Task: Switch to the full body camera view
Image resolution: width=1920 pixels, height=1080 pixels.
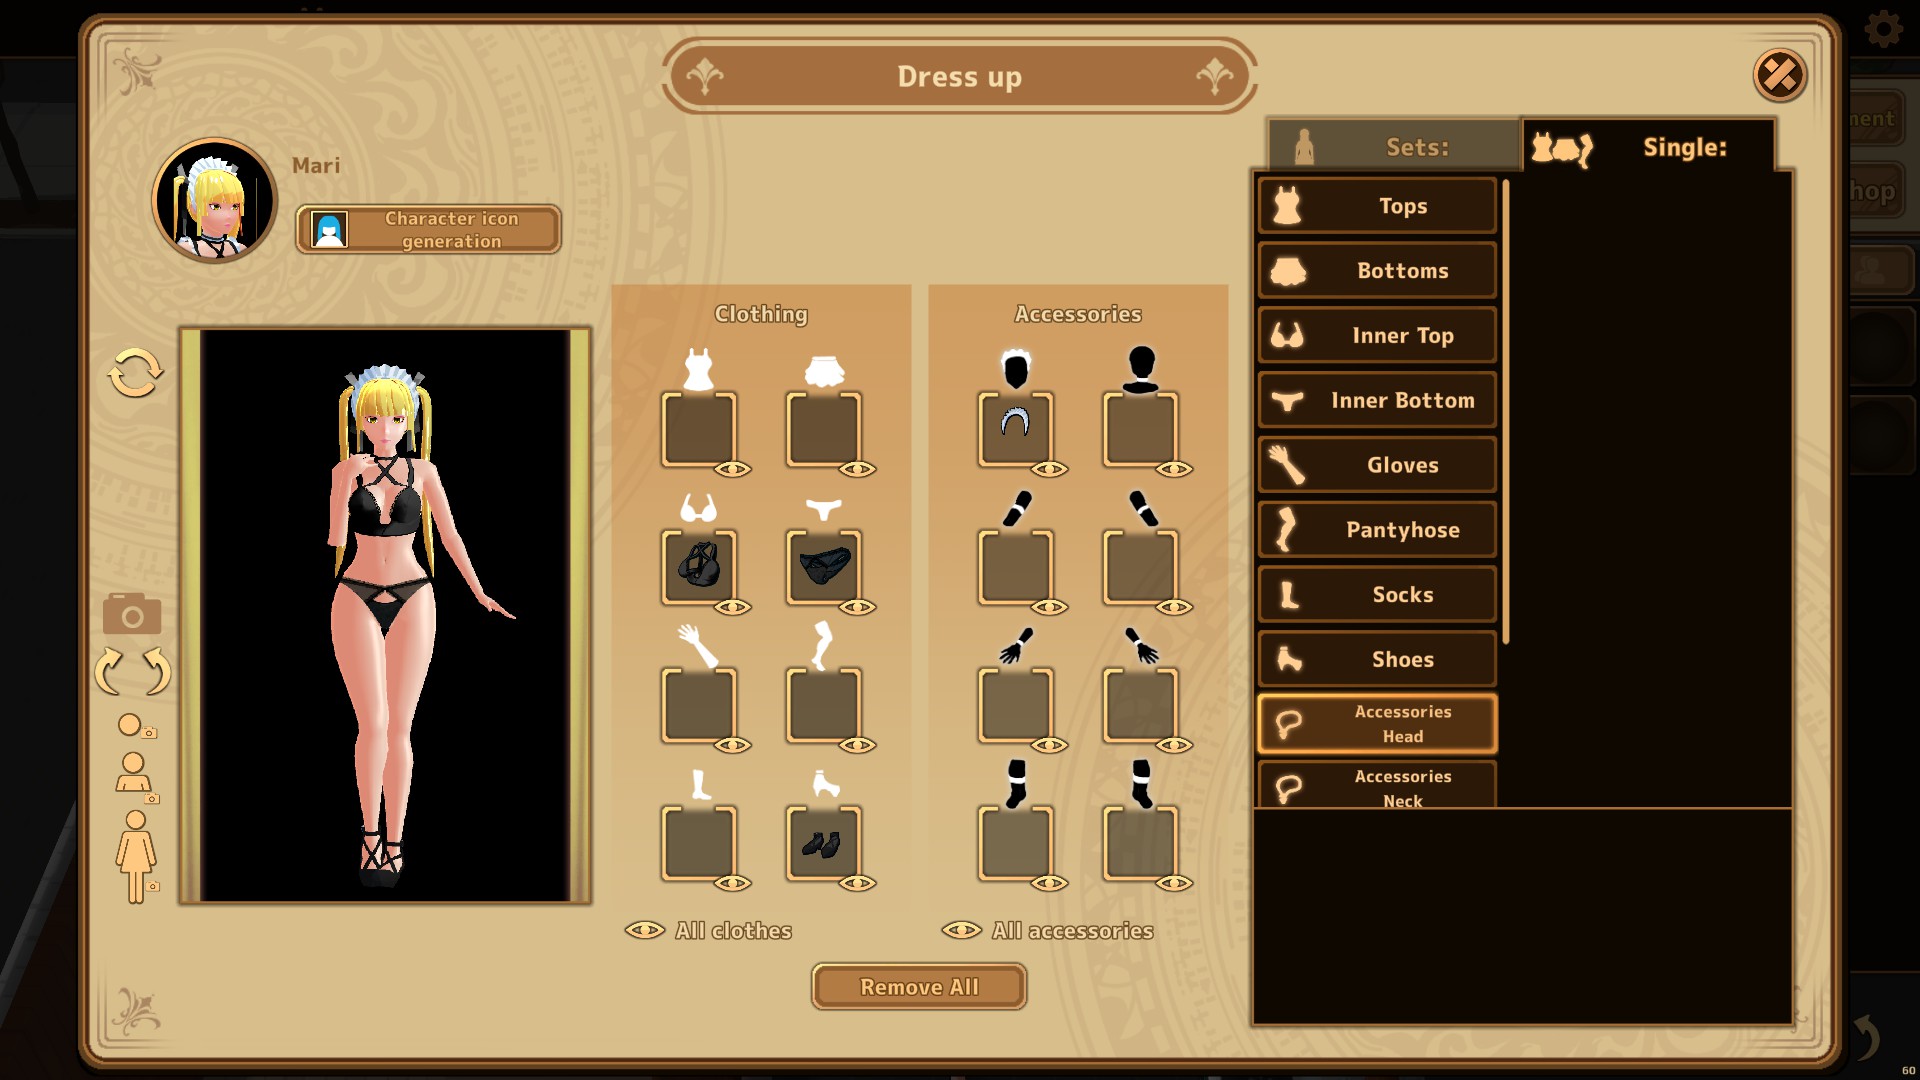Action: click(137, 856)
